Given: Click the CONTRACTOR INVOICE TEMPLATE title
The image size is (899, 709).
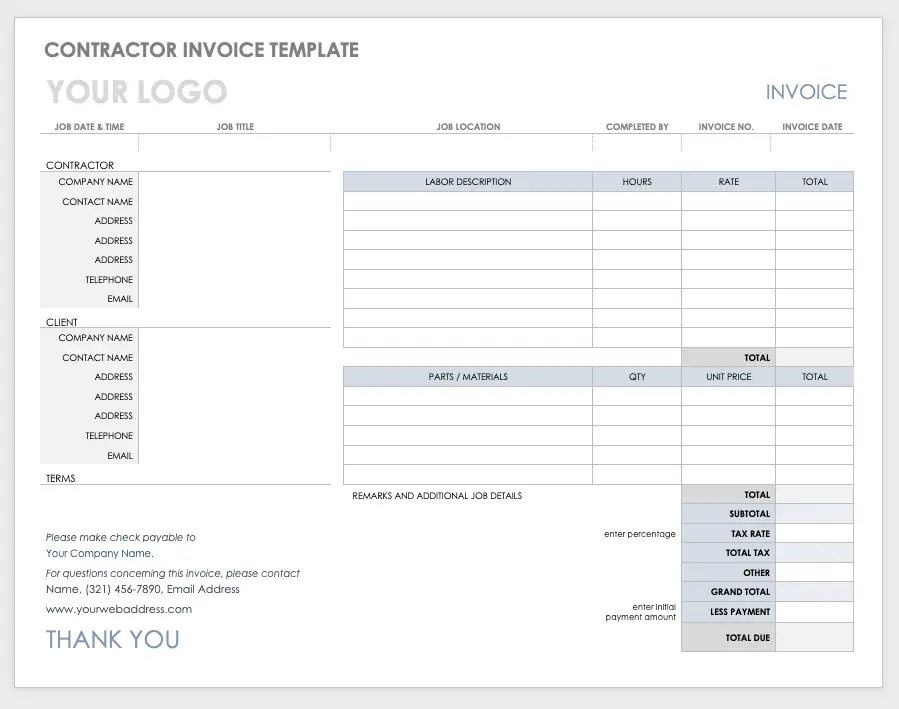Looking at the screenshot, I should [201, 50].
